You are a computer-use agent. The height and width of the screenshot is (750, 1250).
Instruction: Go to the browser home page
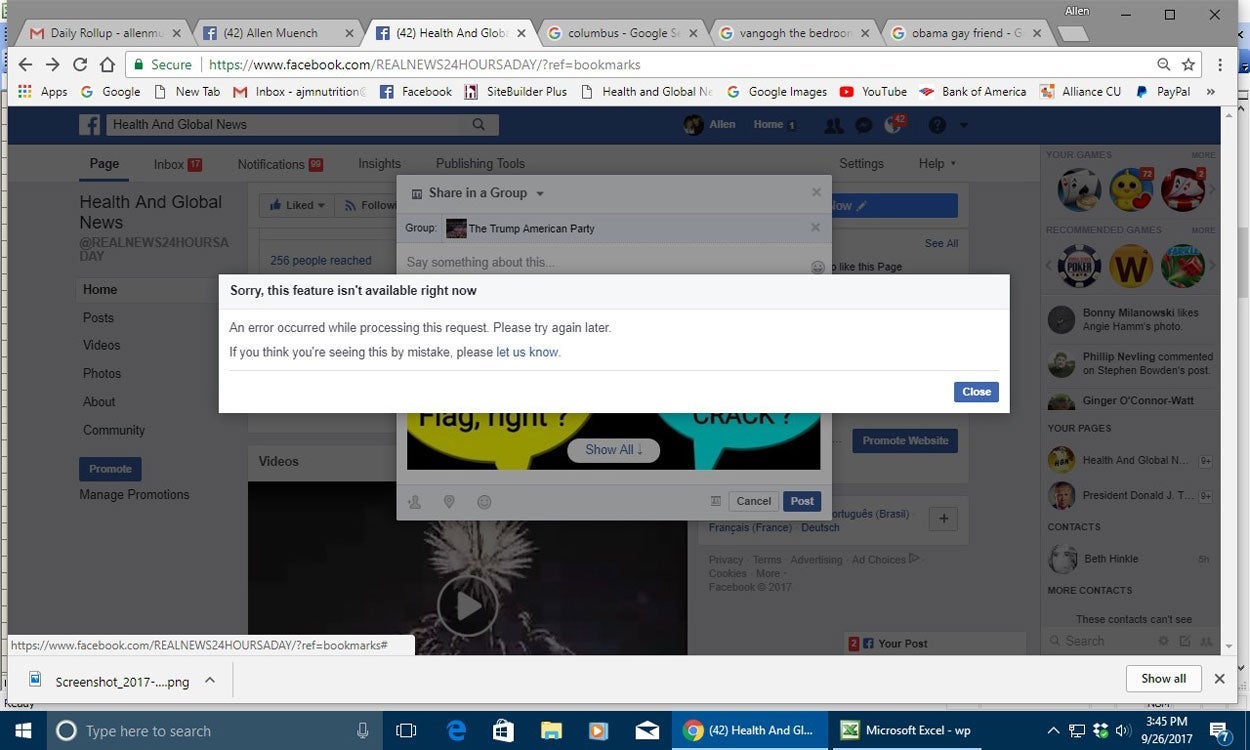(x=107, y=65)
